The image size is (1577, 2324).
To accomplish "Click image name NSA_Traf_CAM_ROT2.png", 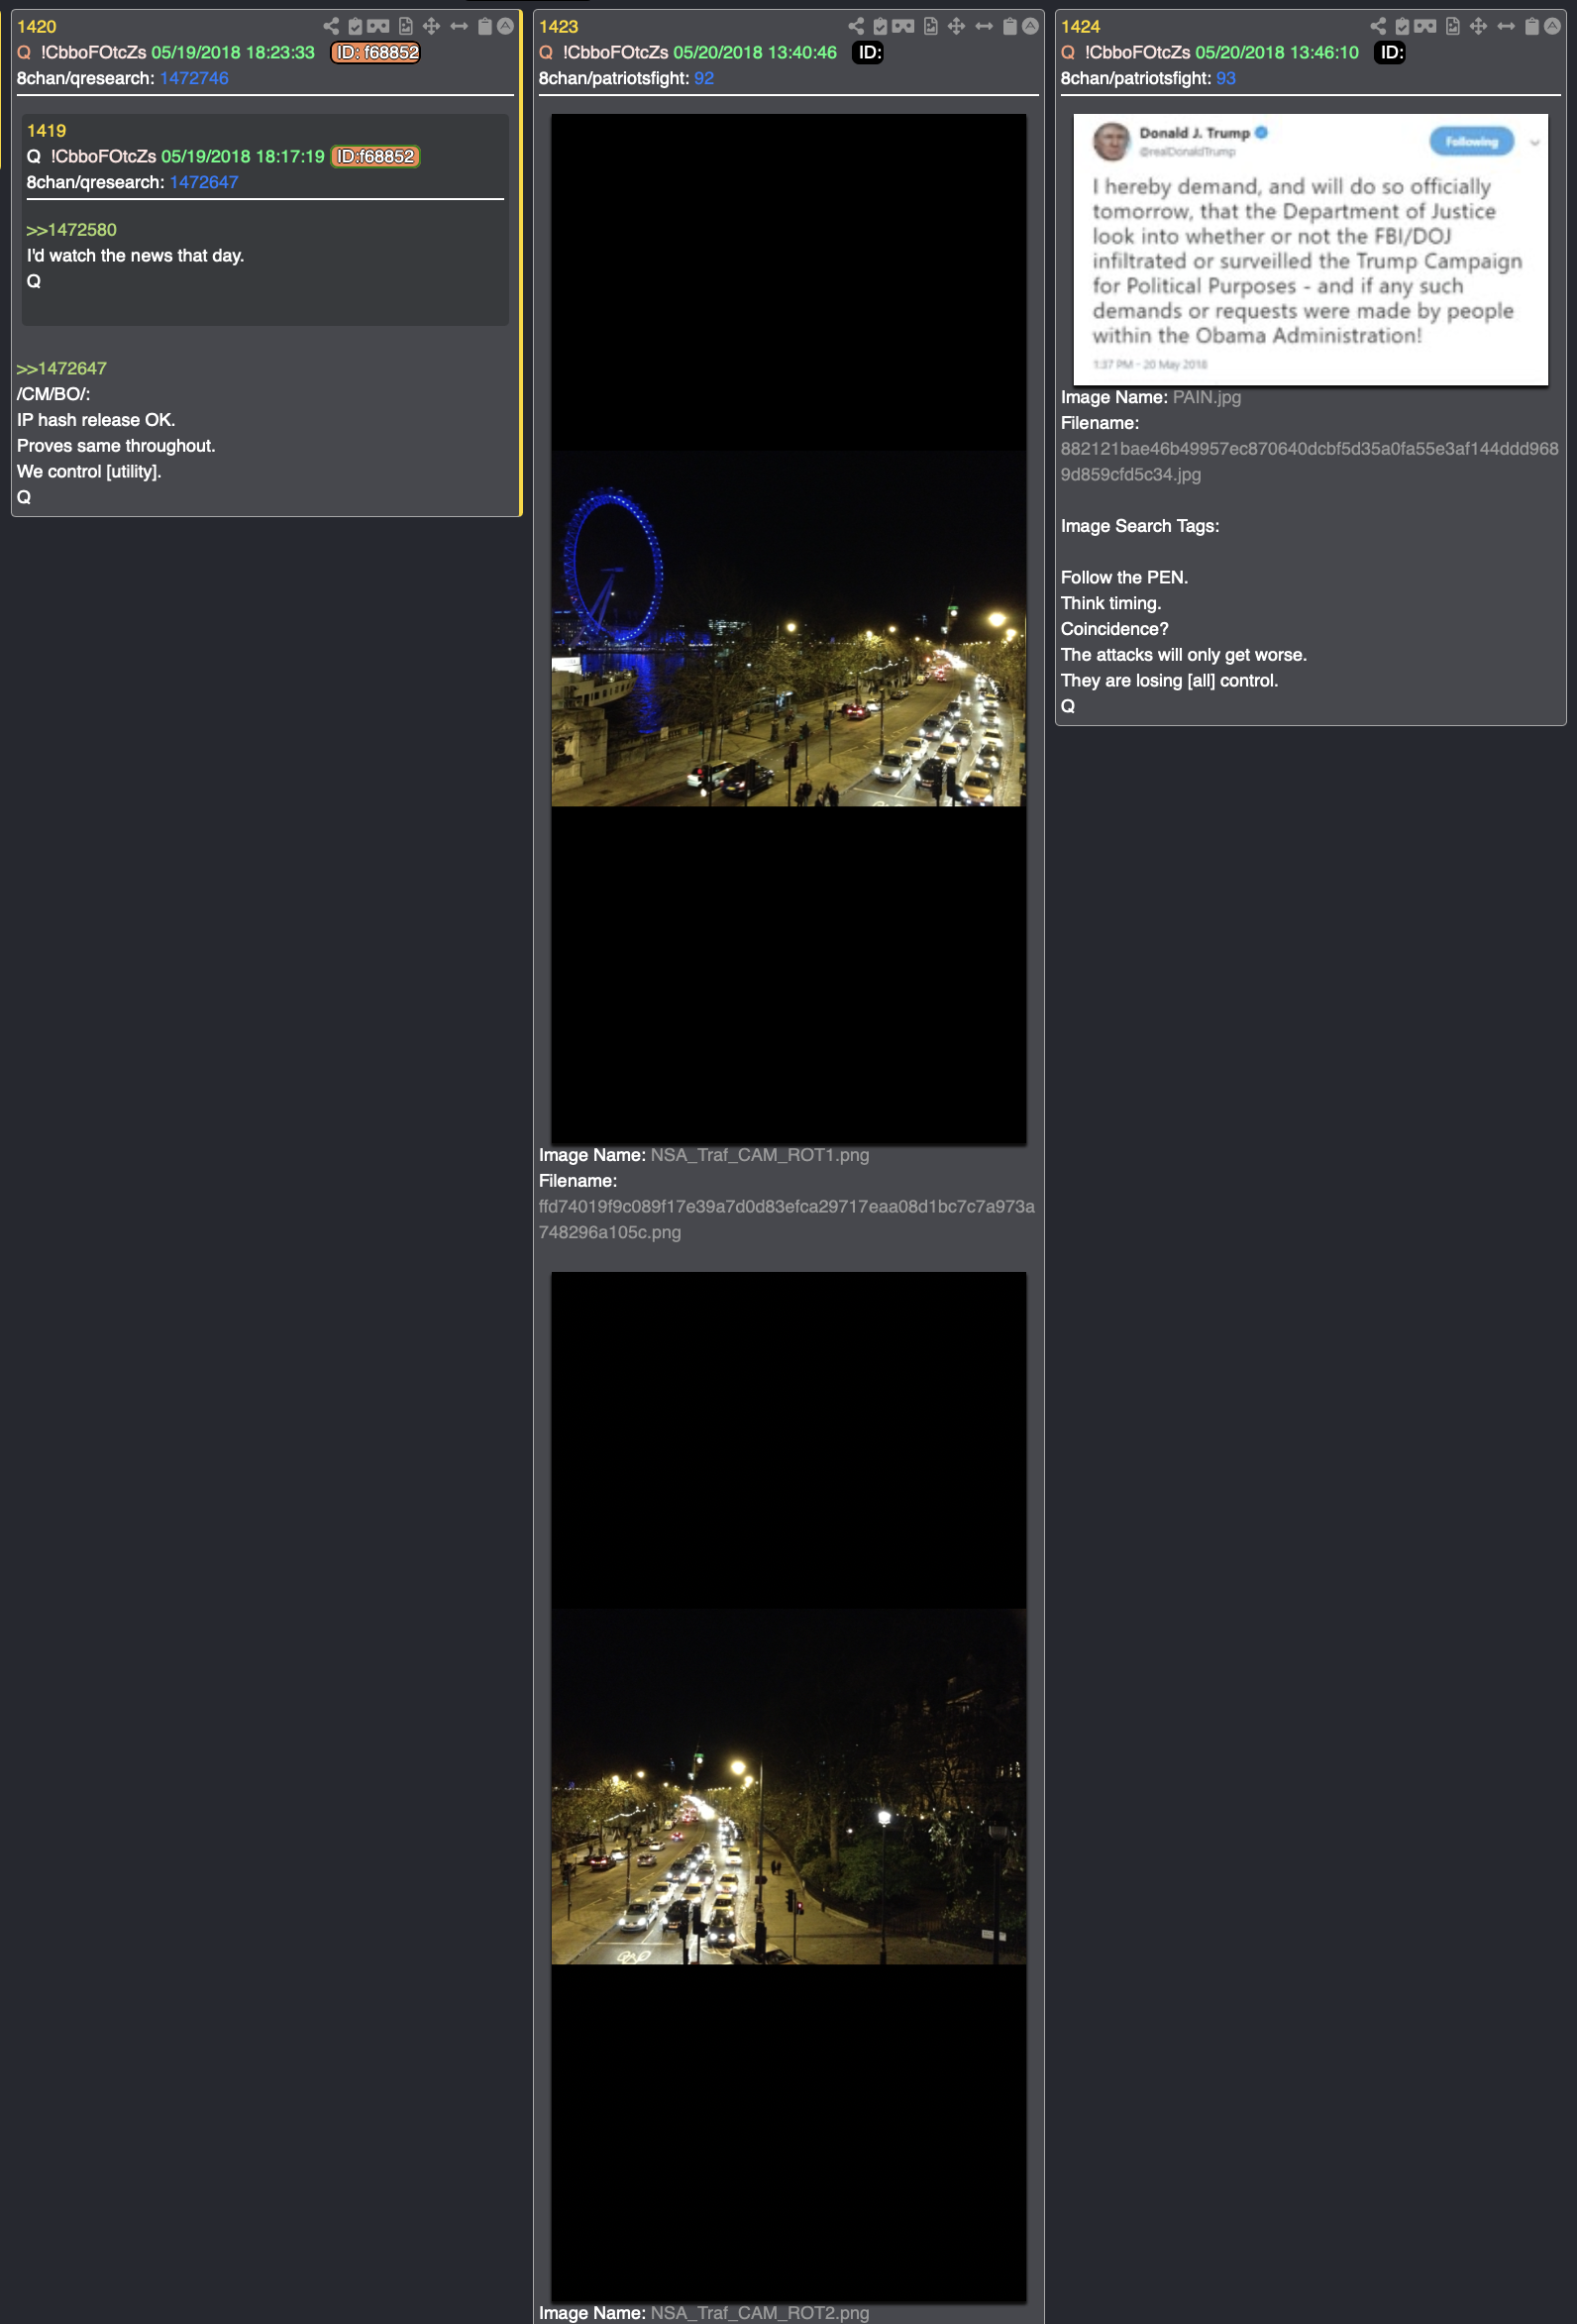I will (x=760, y=2313).
